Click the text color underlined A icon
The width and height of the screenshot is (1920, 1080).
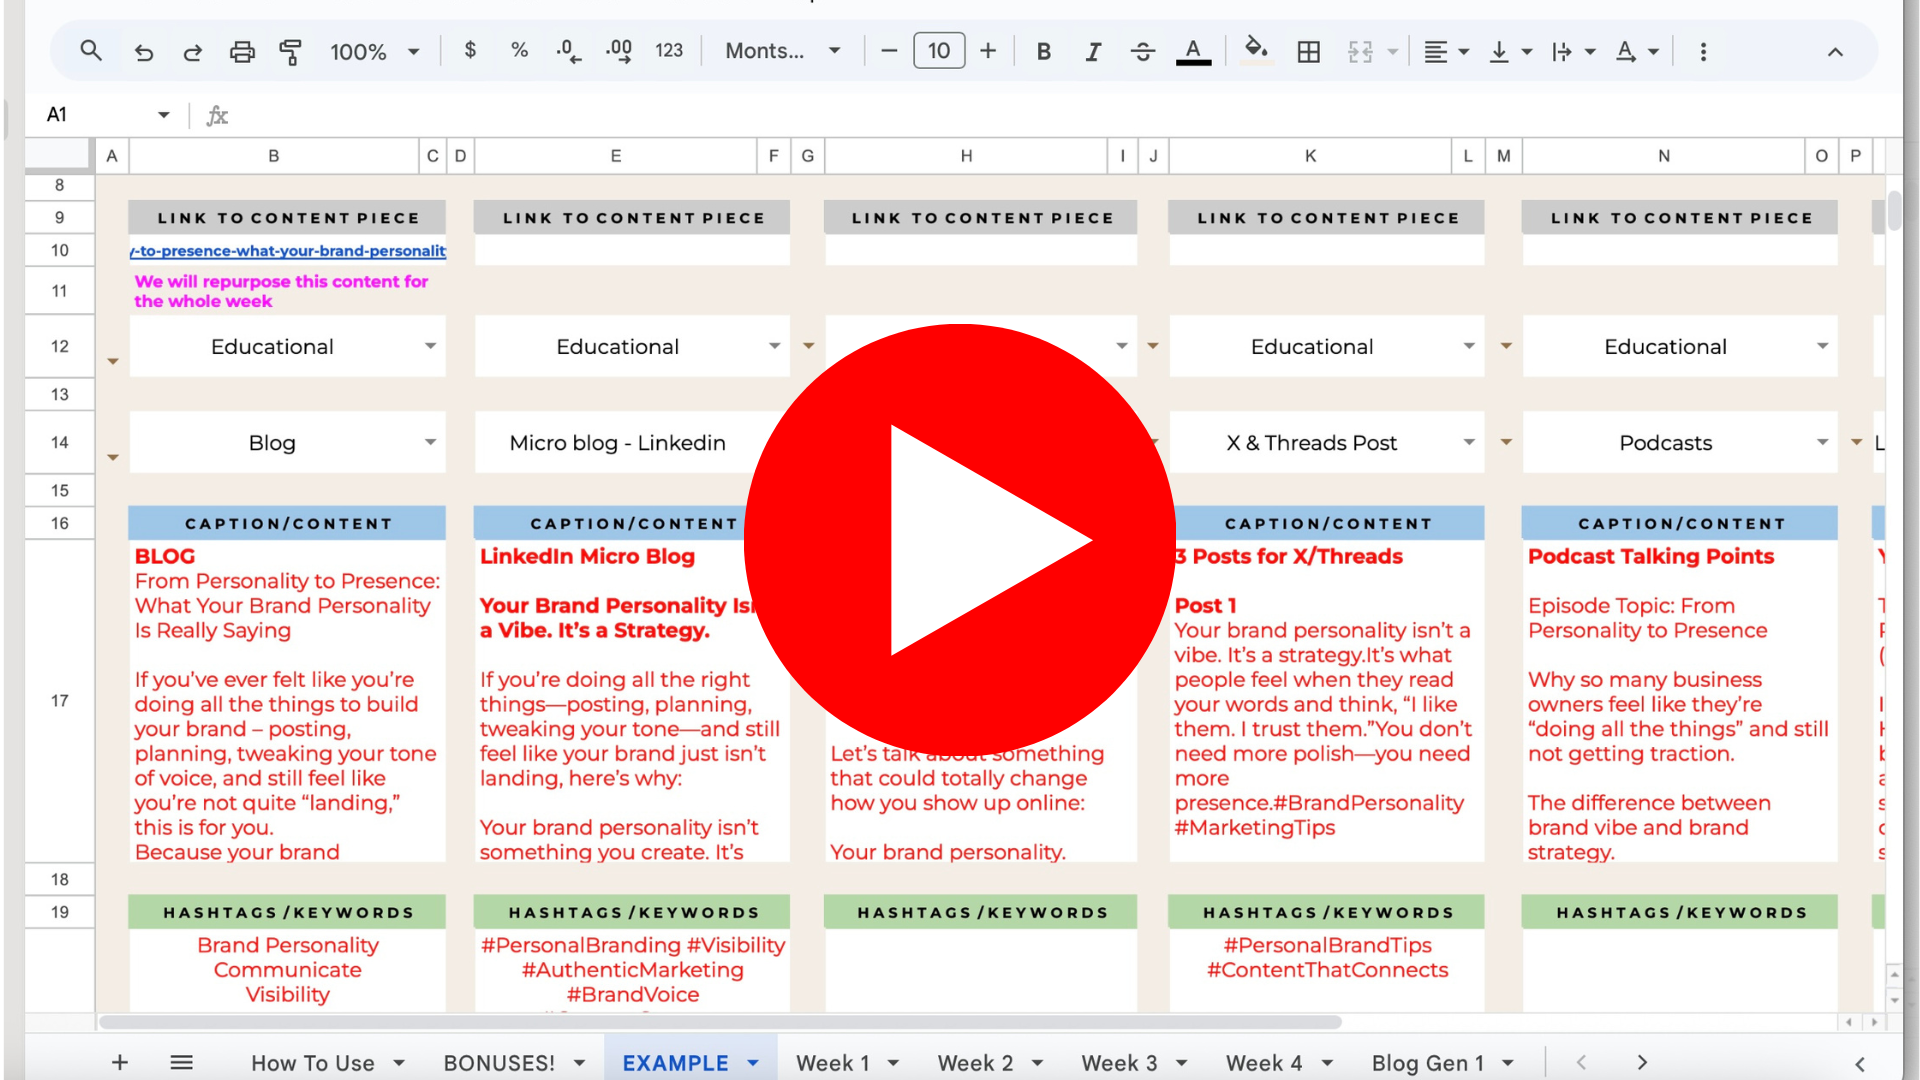[1193, 52]
